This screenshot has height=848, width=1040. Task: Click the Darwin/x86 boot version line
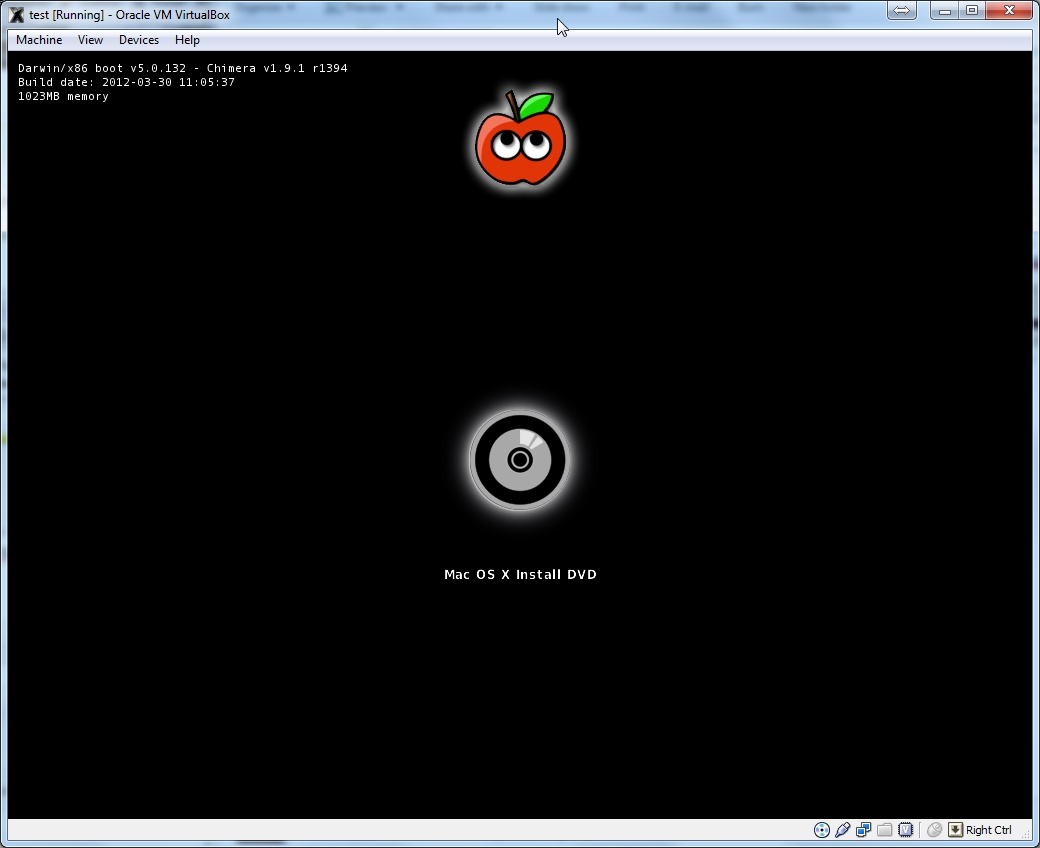182,68
